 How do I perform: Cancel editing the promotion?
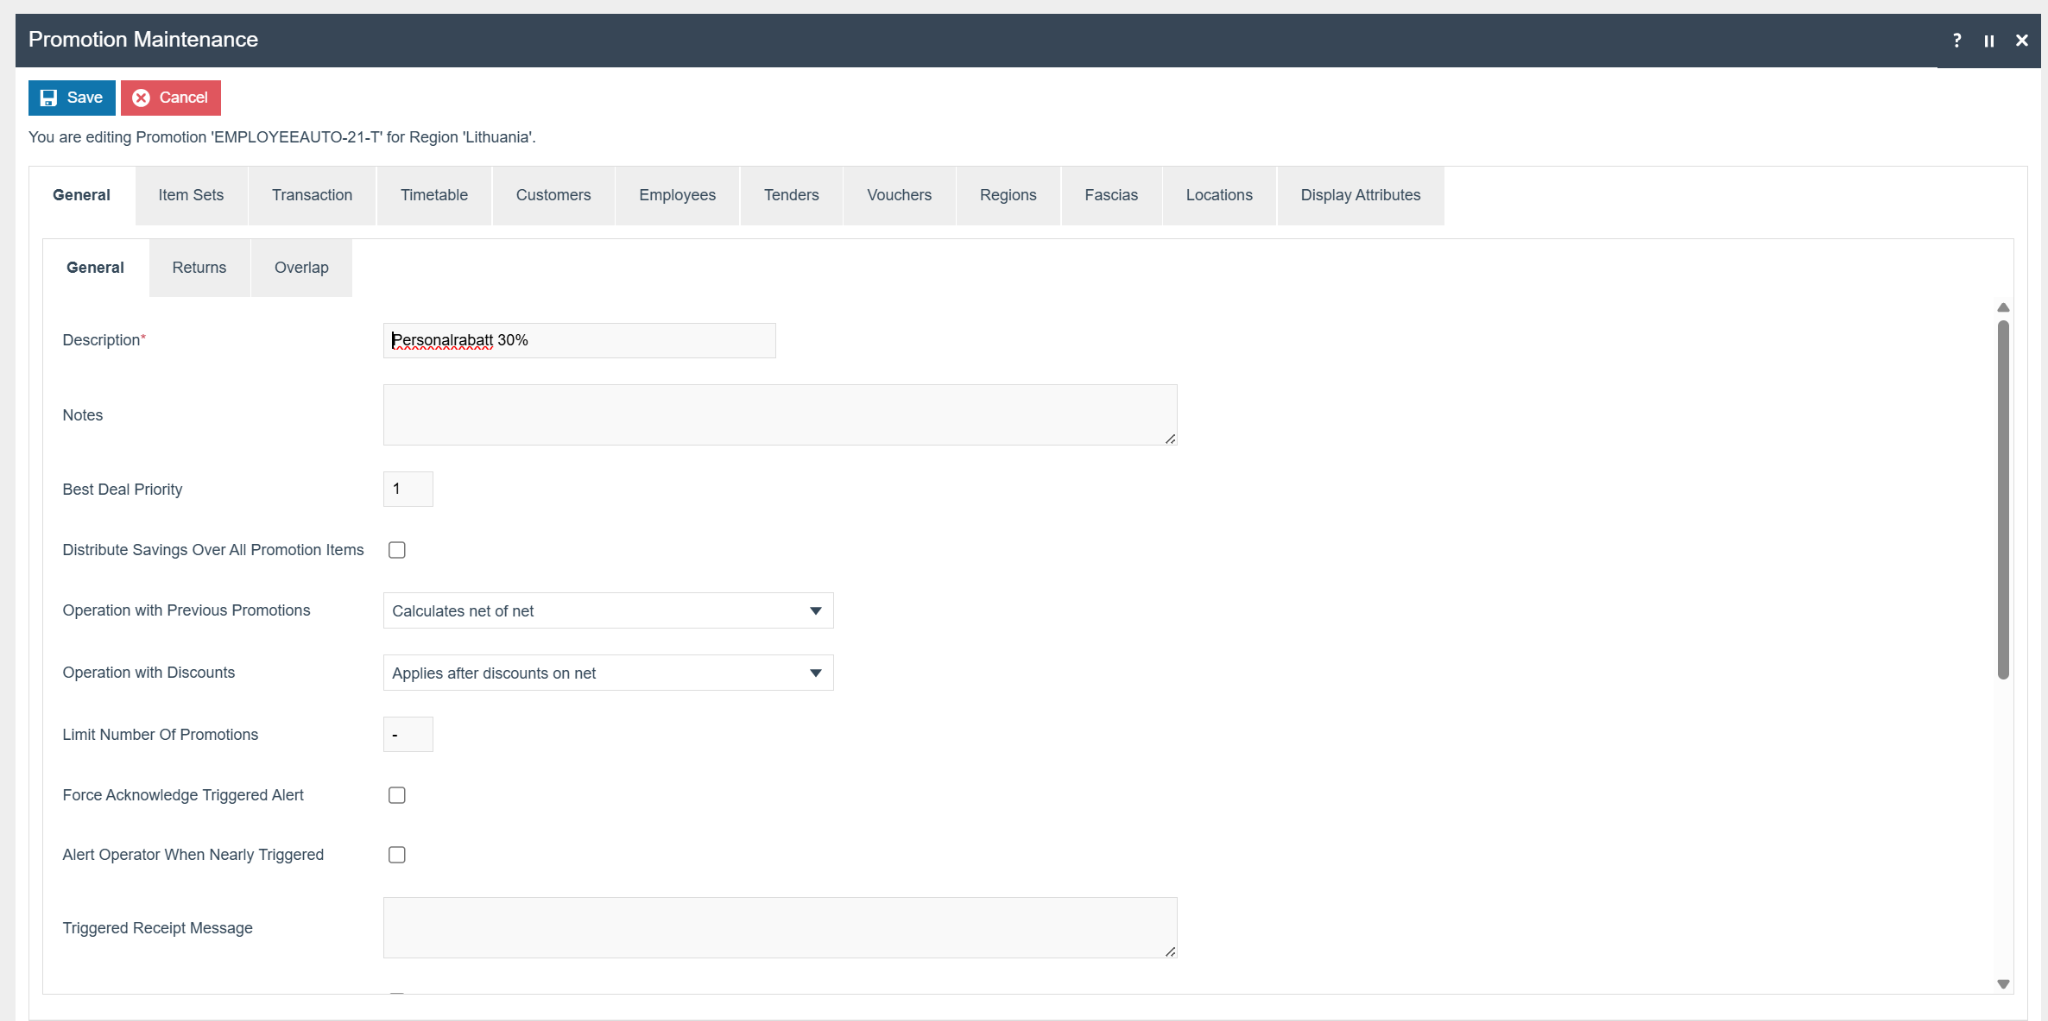[171, 98]
